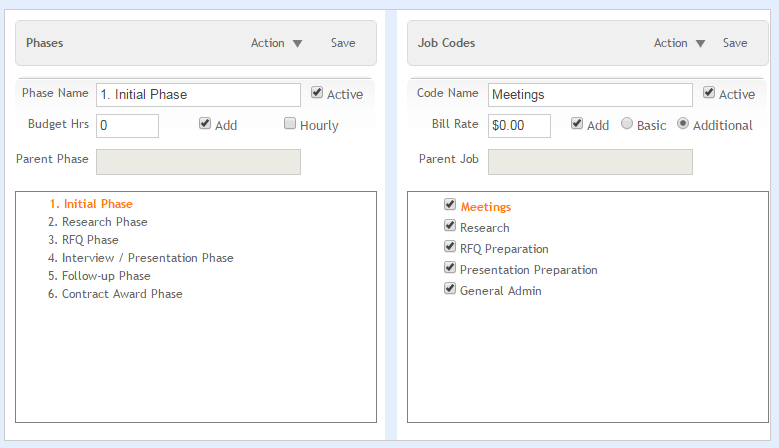This screenshot has height=448, width=779.
Task: Click the Bill Rate input field
Action: point(519,125)
